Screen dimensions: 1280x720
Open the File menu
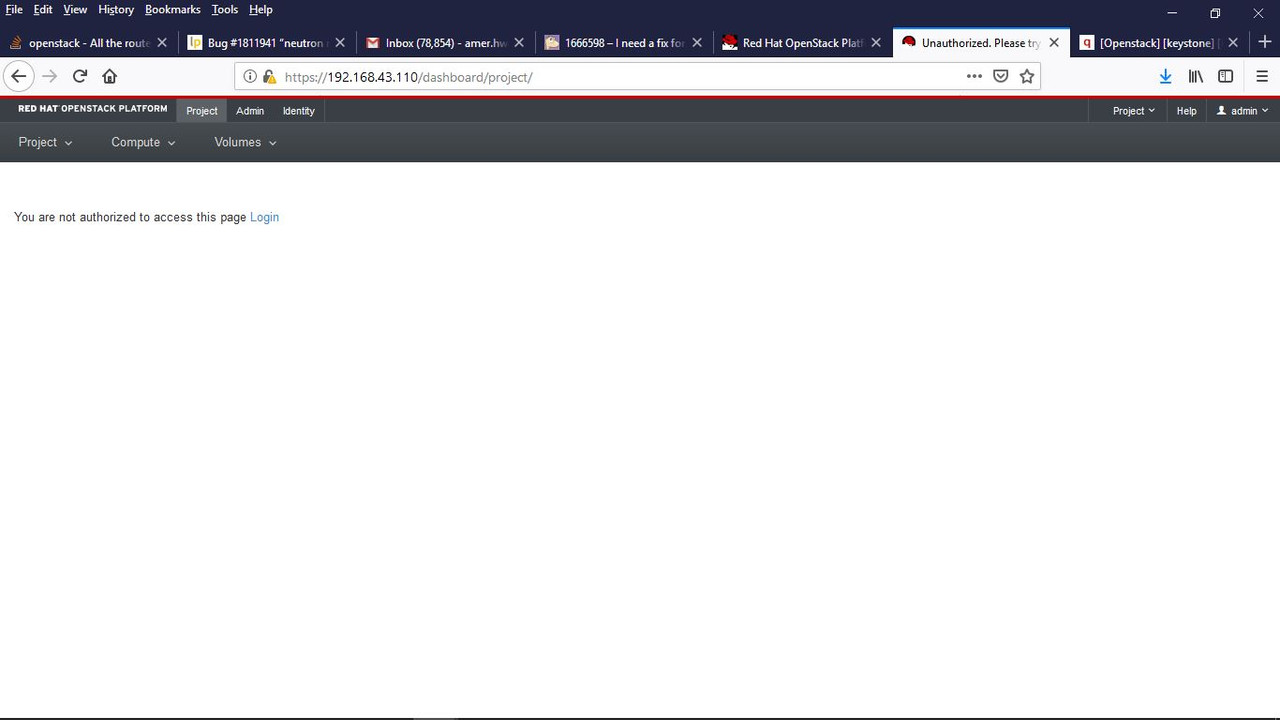14,10
